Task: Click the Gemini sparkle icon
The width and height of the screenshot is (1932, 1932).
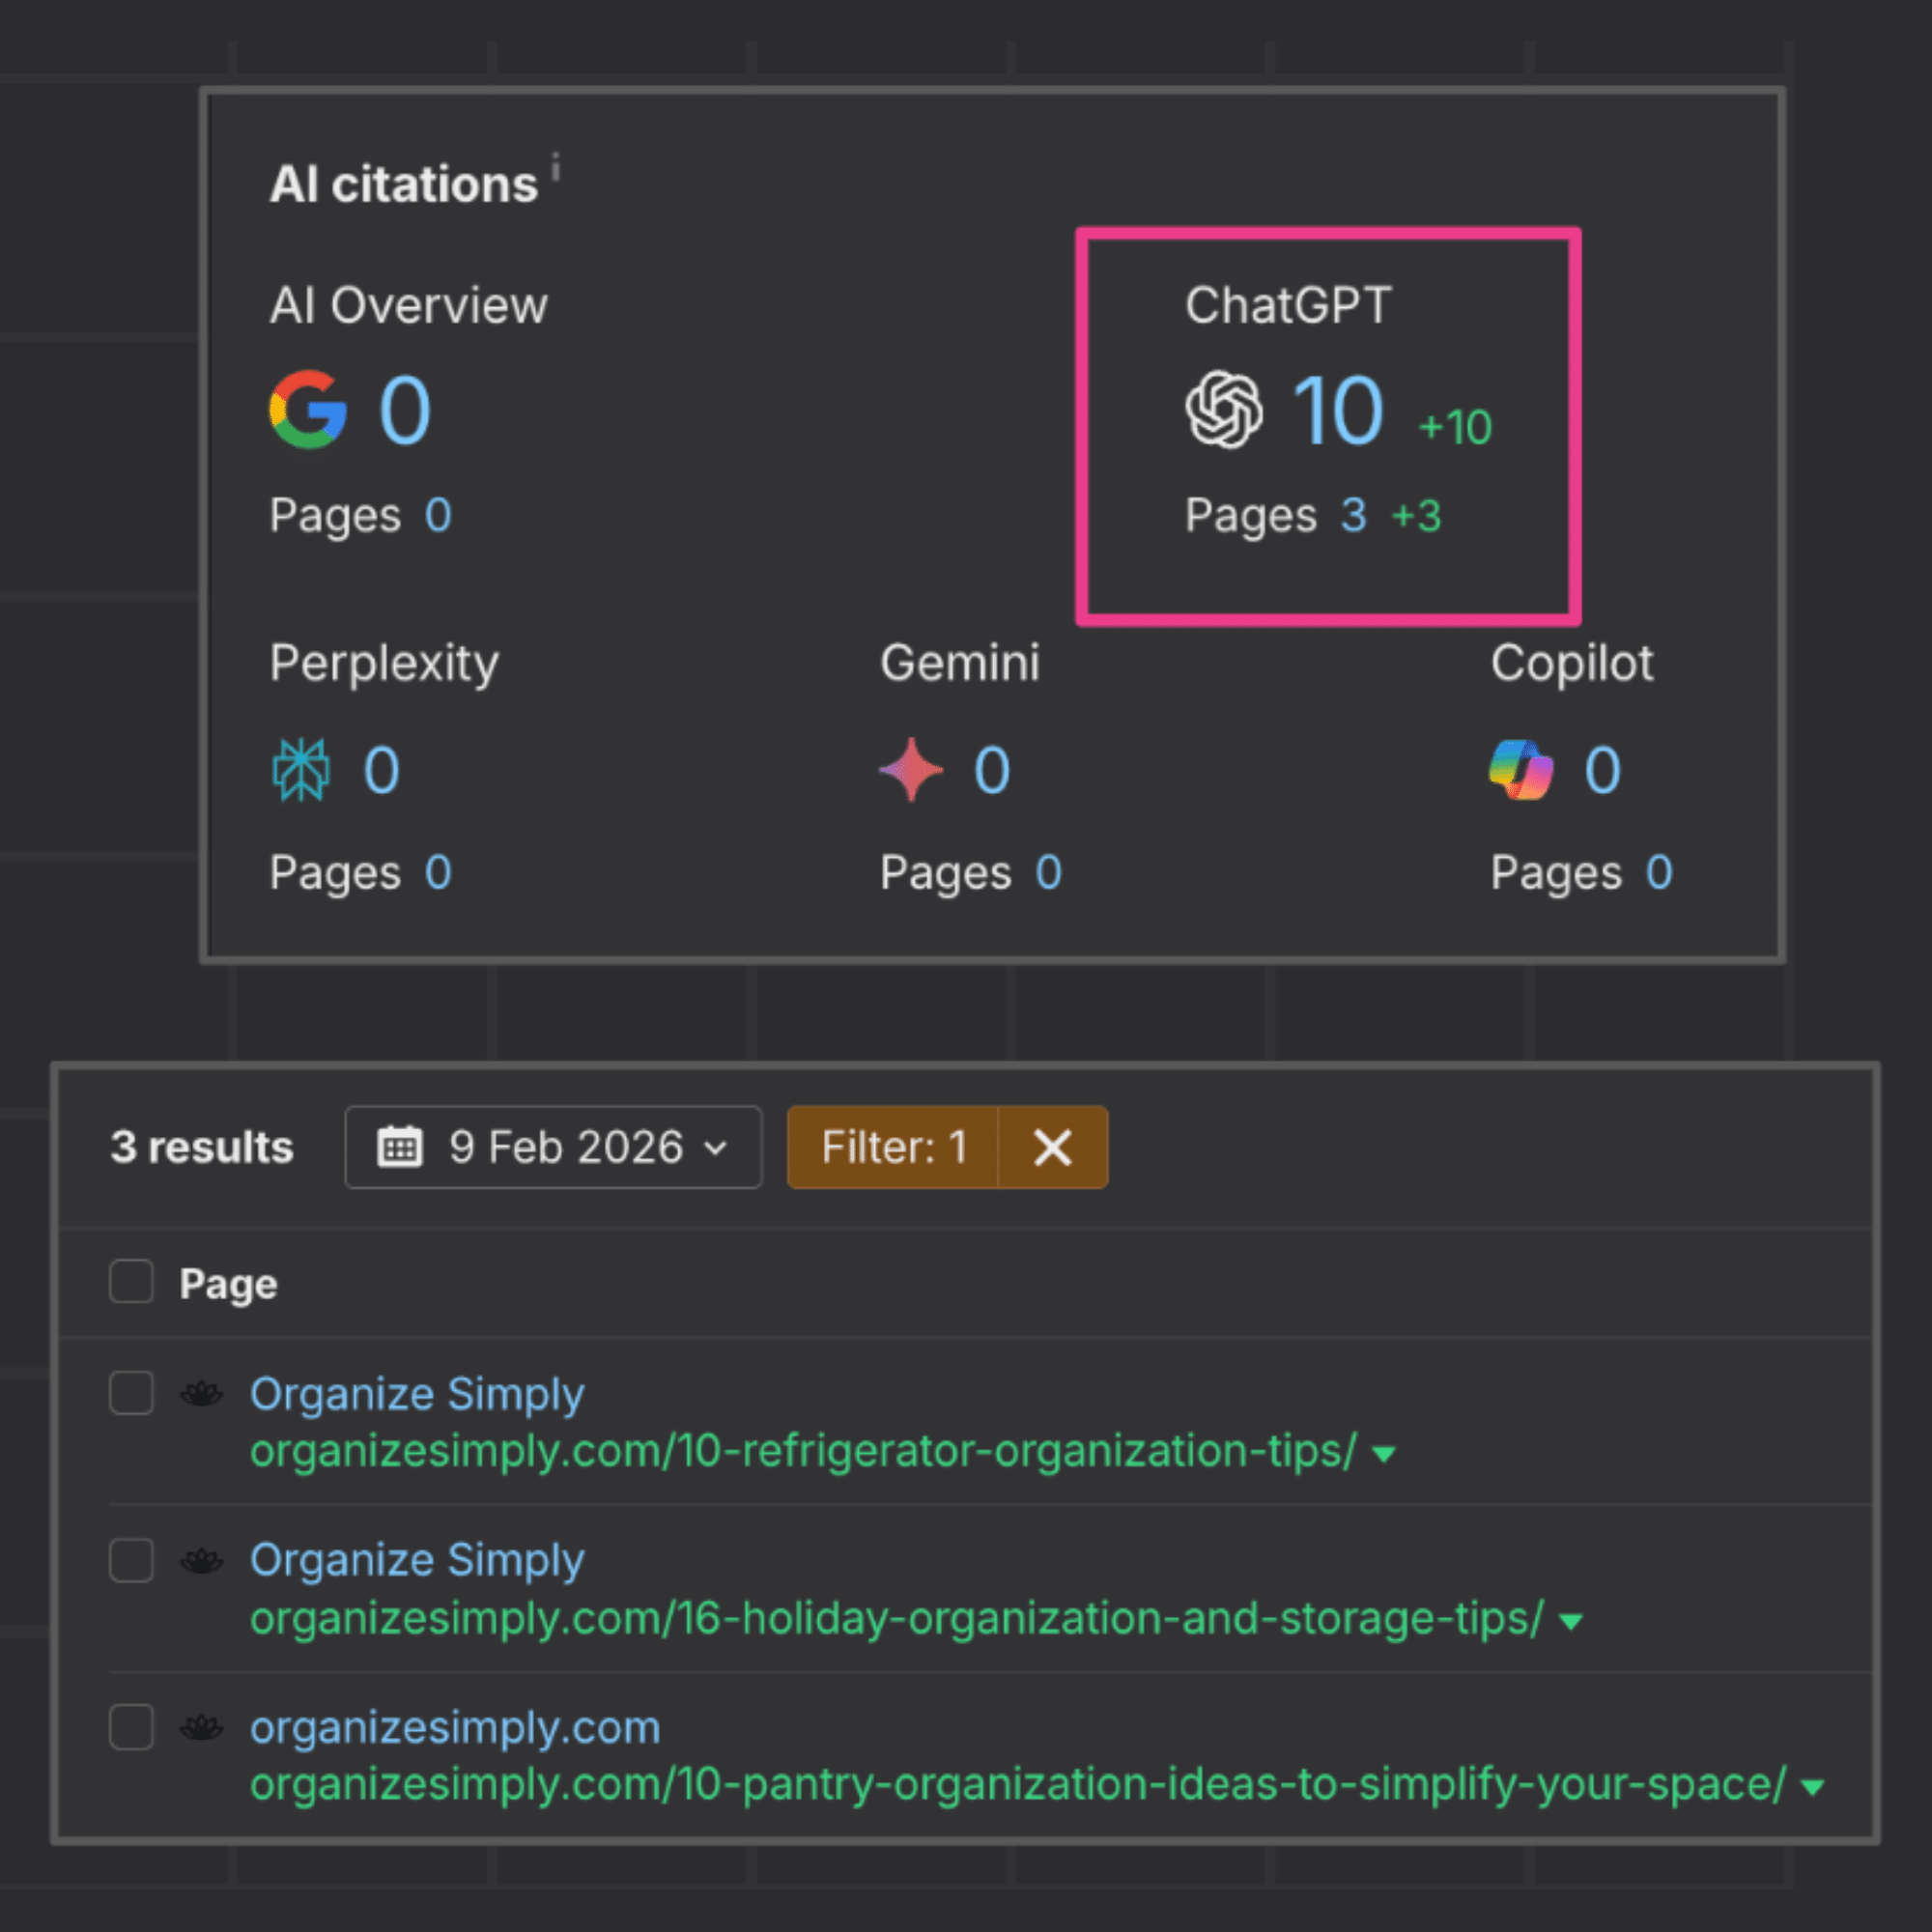Action: (911, 770)
